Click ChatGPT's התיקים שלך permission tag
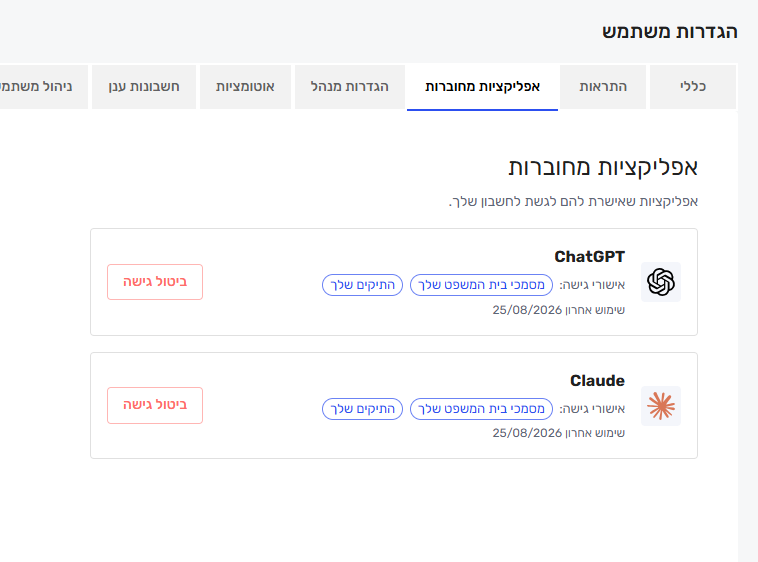758x562 pixels. (x=362, y=285)
